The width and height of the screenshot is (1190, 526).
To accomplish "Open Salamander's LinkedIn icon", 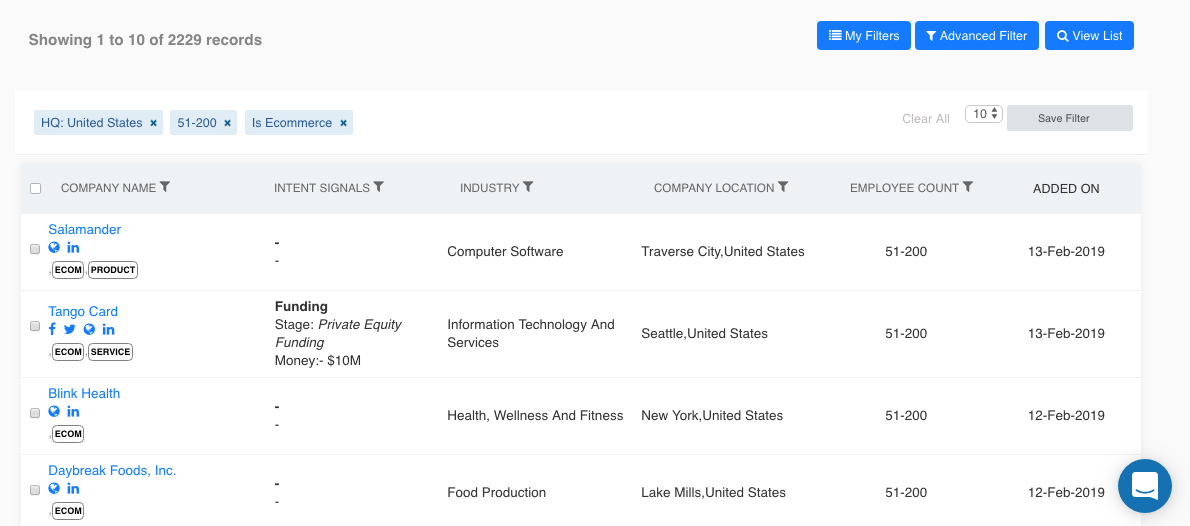I will coord(73,247).
